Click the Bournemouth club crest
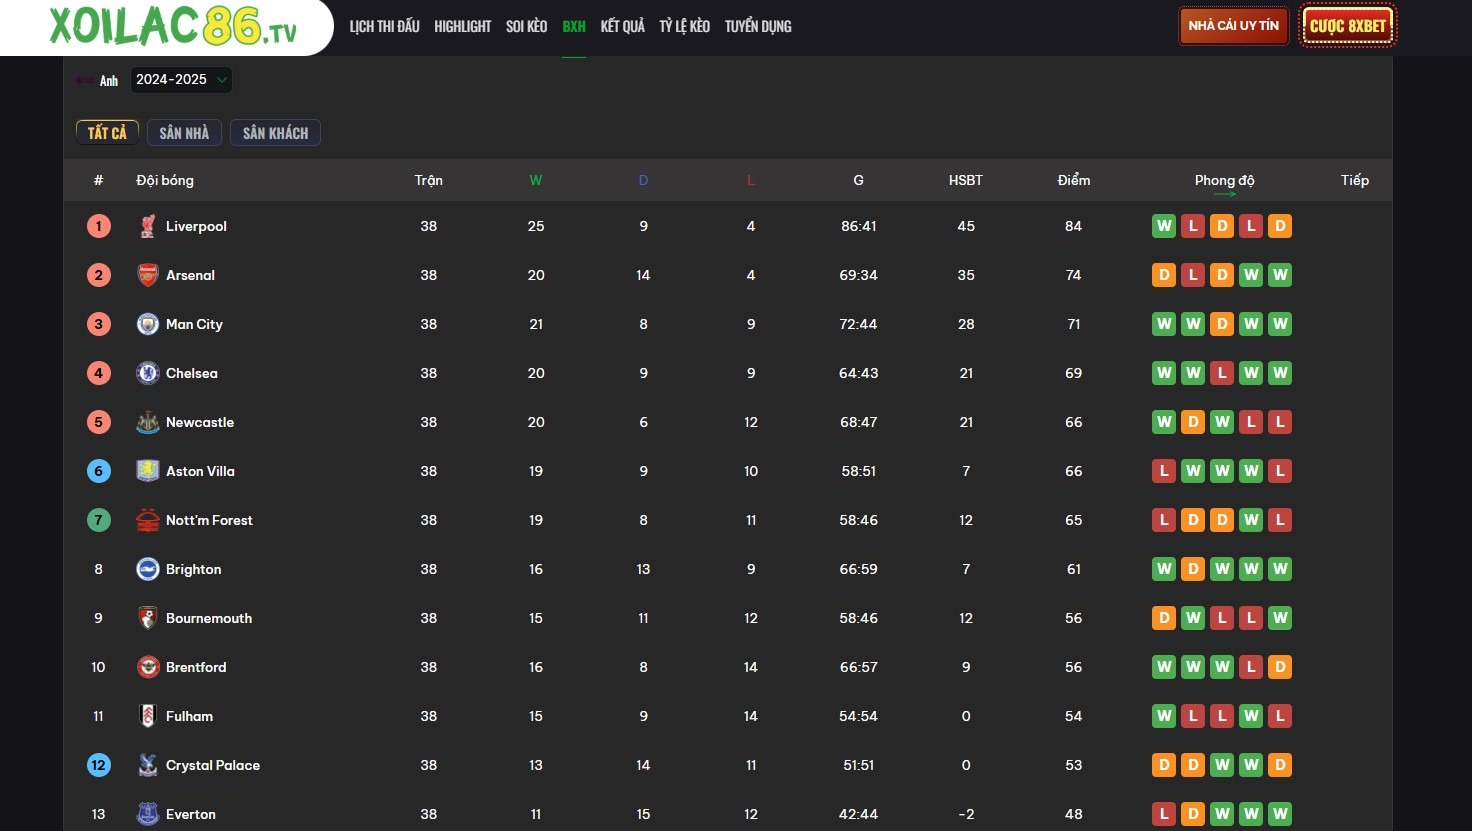Screen dimensions: 1472x831 click(148, 618)
